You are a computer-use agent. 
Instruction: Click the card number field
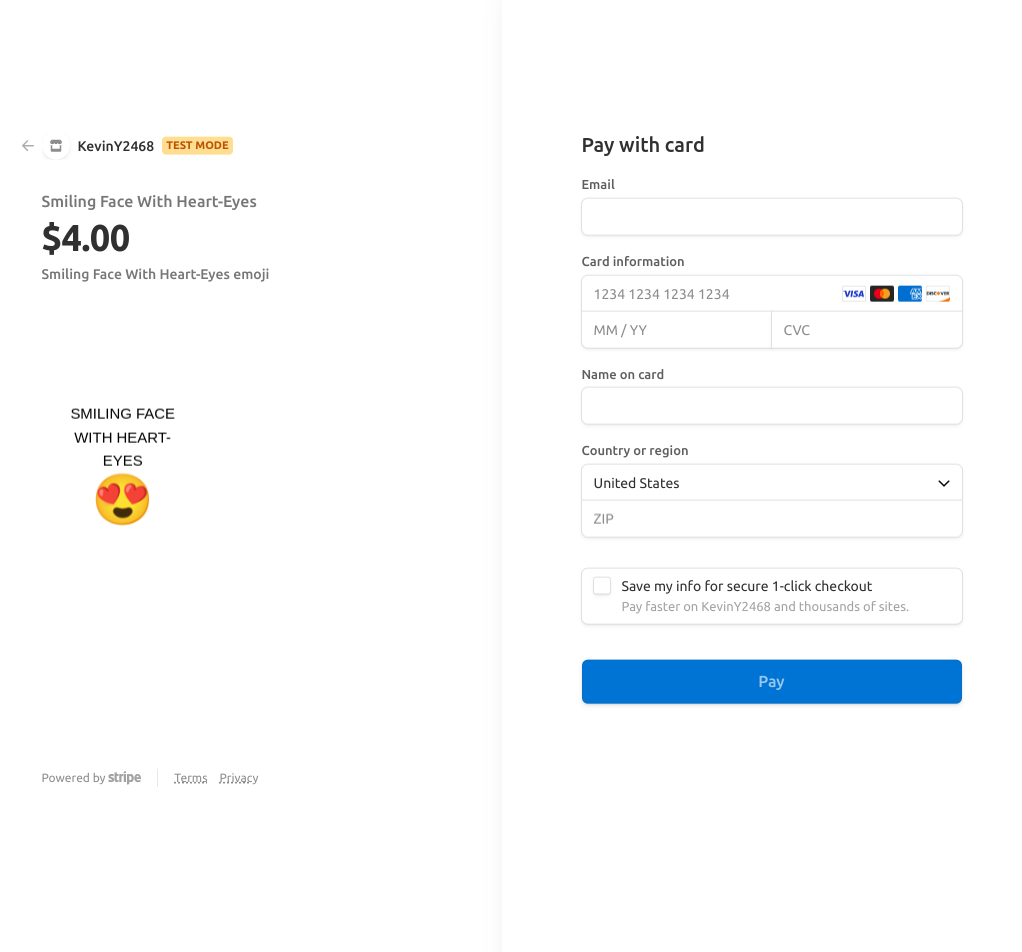[x=710, y=294]
